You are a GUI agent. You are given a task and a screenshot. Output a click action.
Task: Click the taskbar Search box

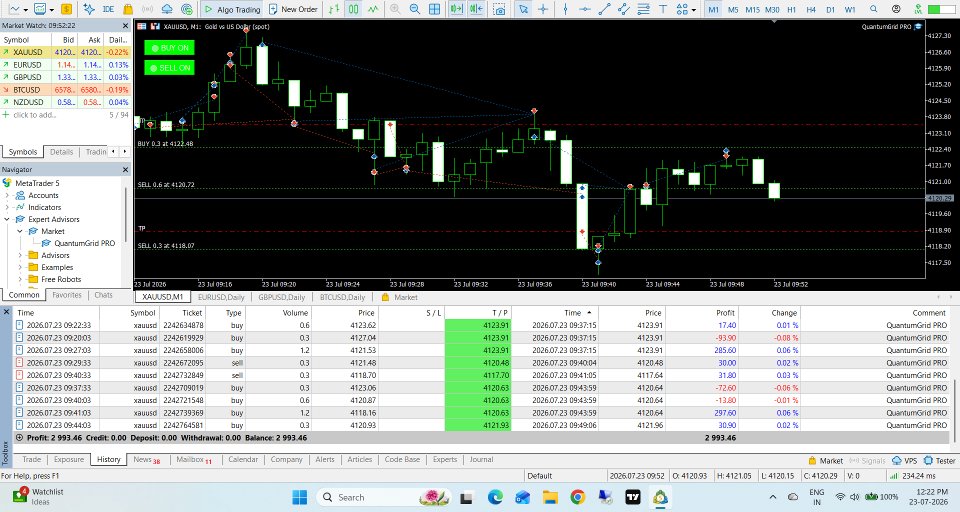(x=384, y=497)
